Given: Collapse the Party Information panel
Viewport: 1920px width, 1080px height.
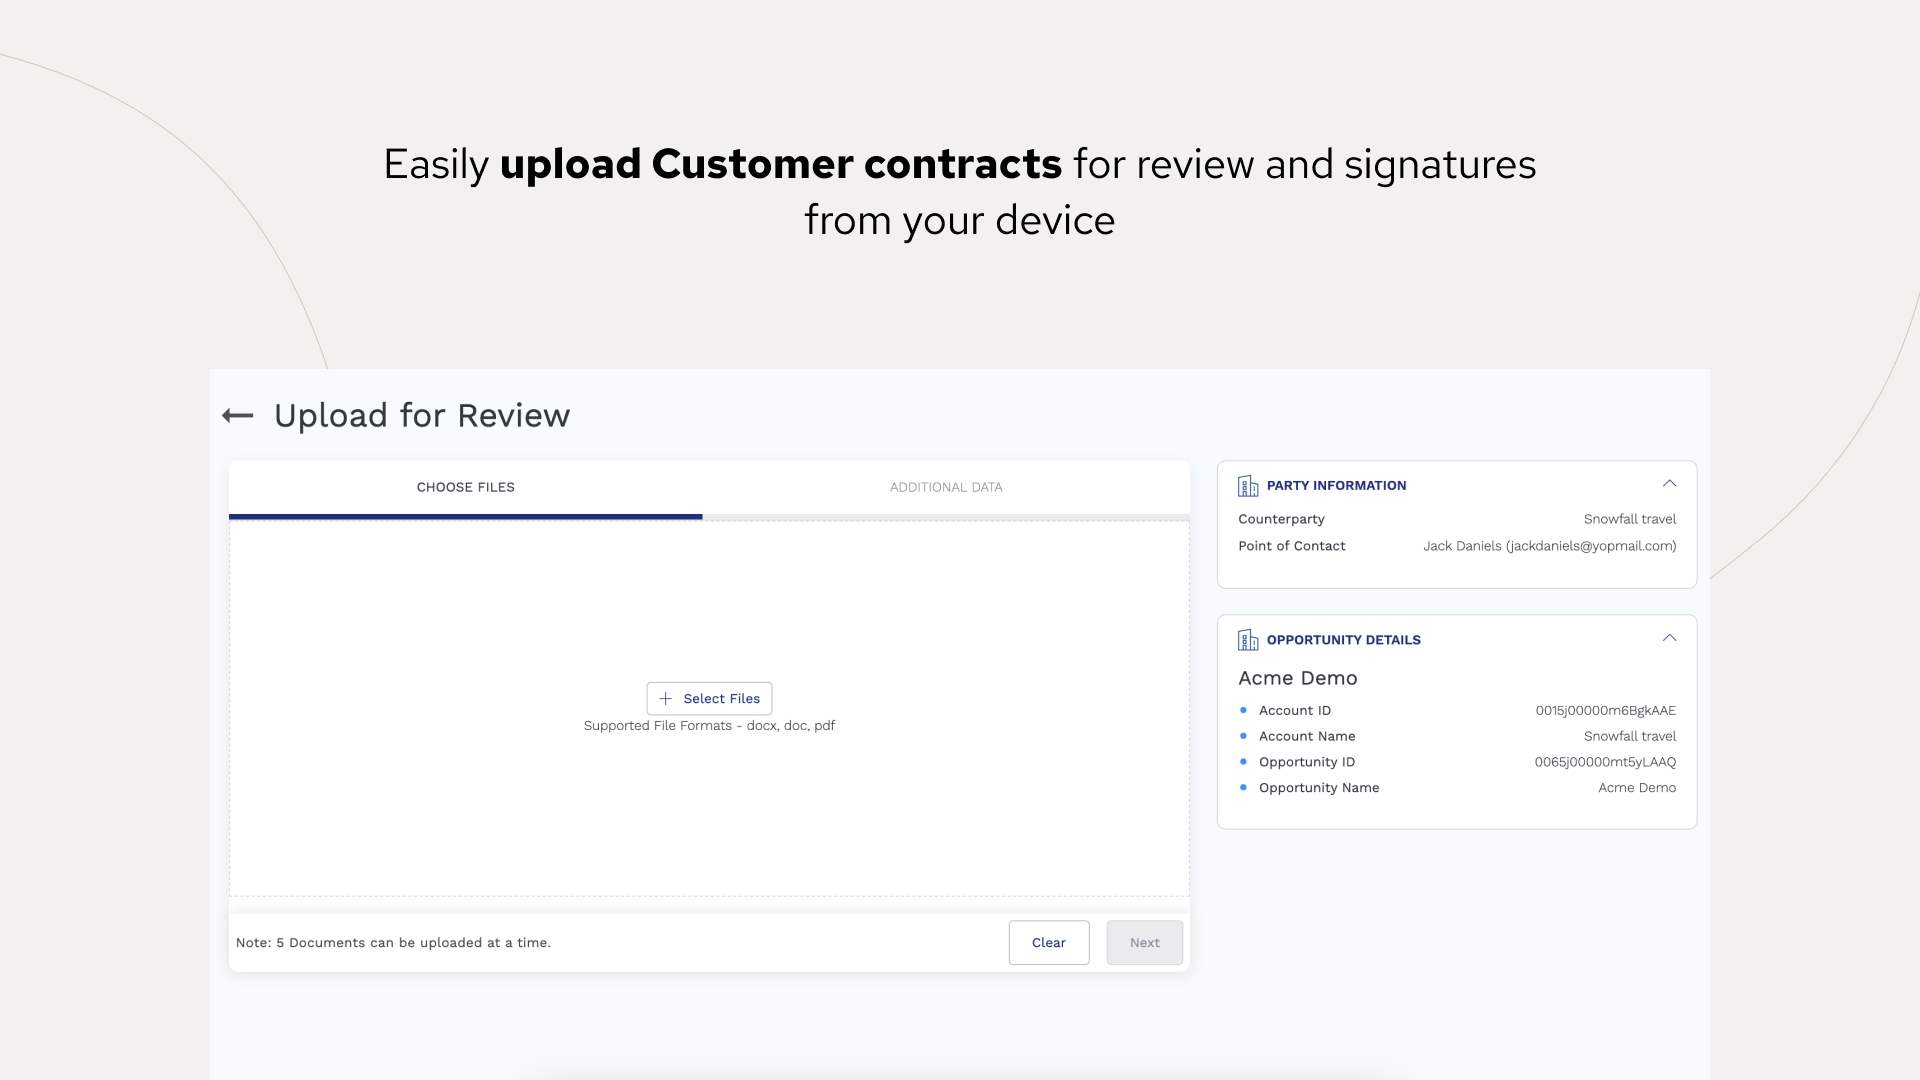Looking at the screenshot, I should pyautogui.click(x=1669, y=484).
